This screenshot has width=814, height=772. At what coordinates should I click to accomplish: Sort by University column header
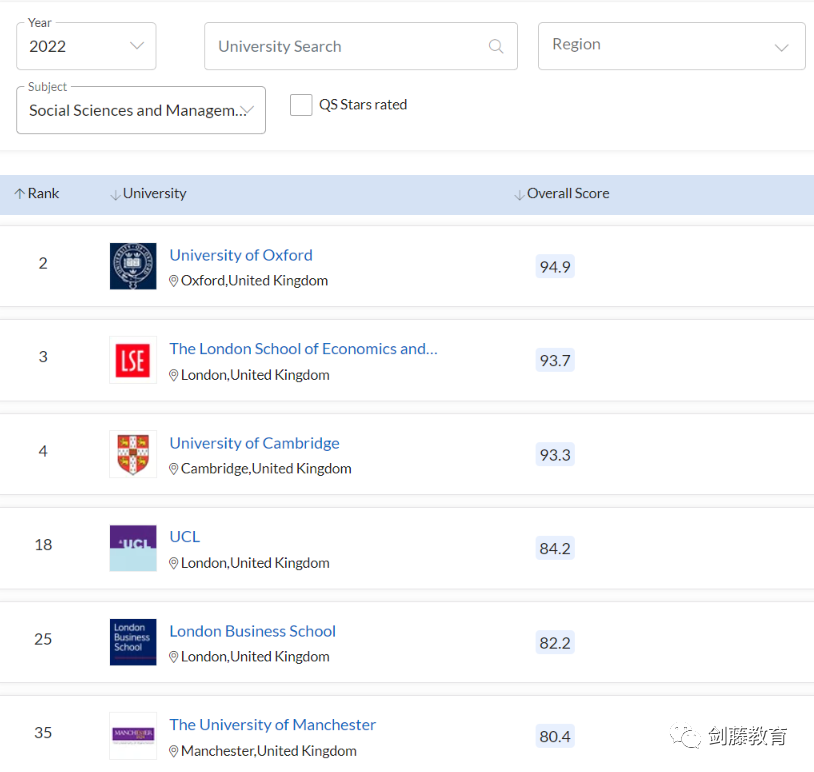154,193
